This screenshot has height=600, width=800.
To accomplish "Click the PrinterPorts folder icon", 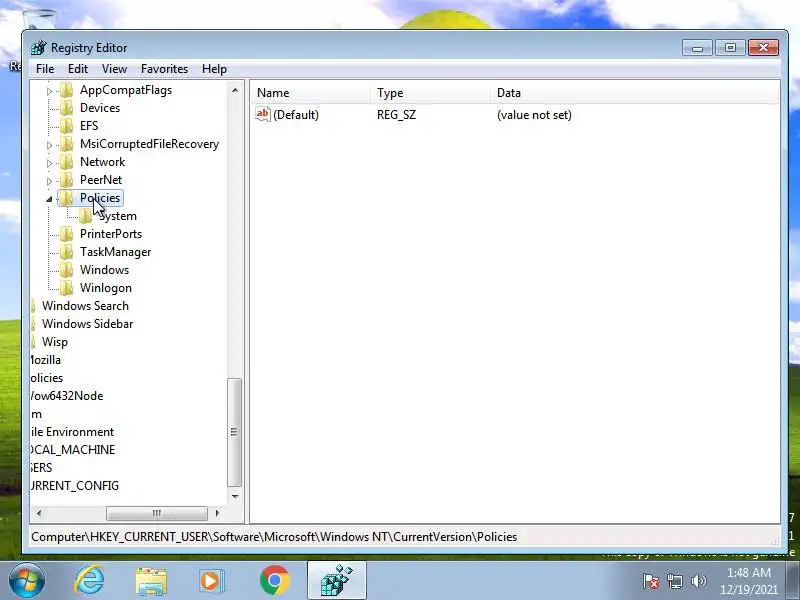I will (x=66, y=234).
